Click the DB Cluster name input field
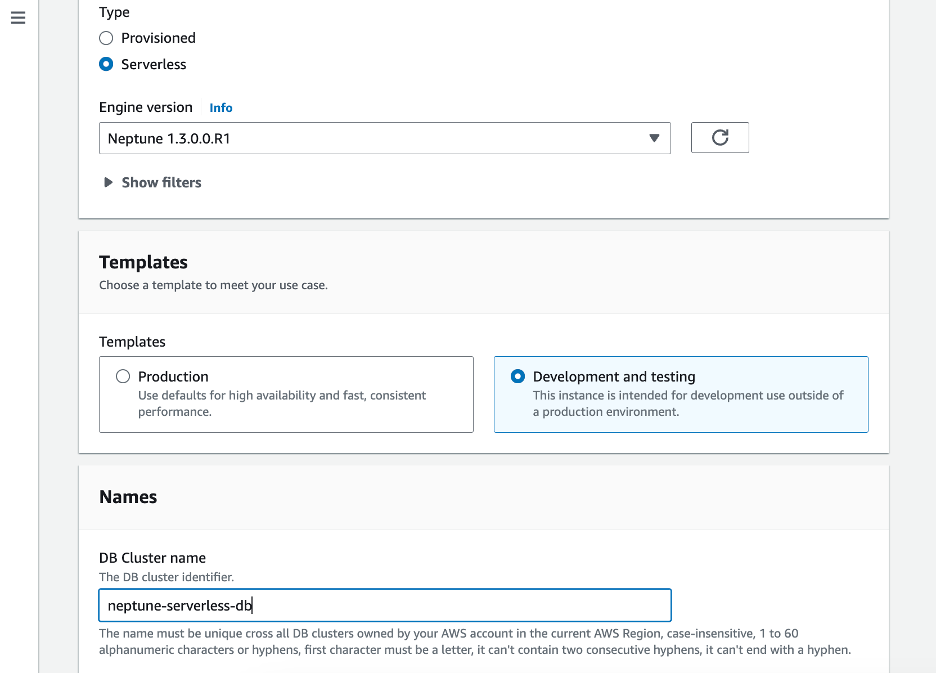The width and height of the screenshot is (936, 674). tap(384, 605)
